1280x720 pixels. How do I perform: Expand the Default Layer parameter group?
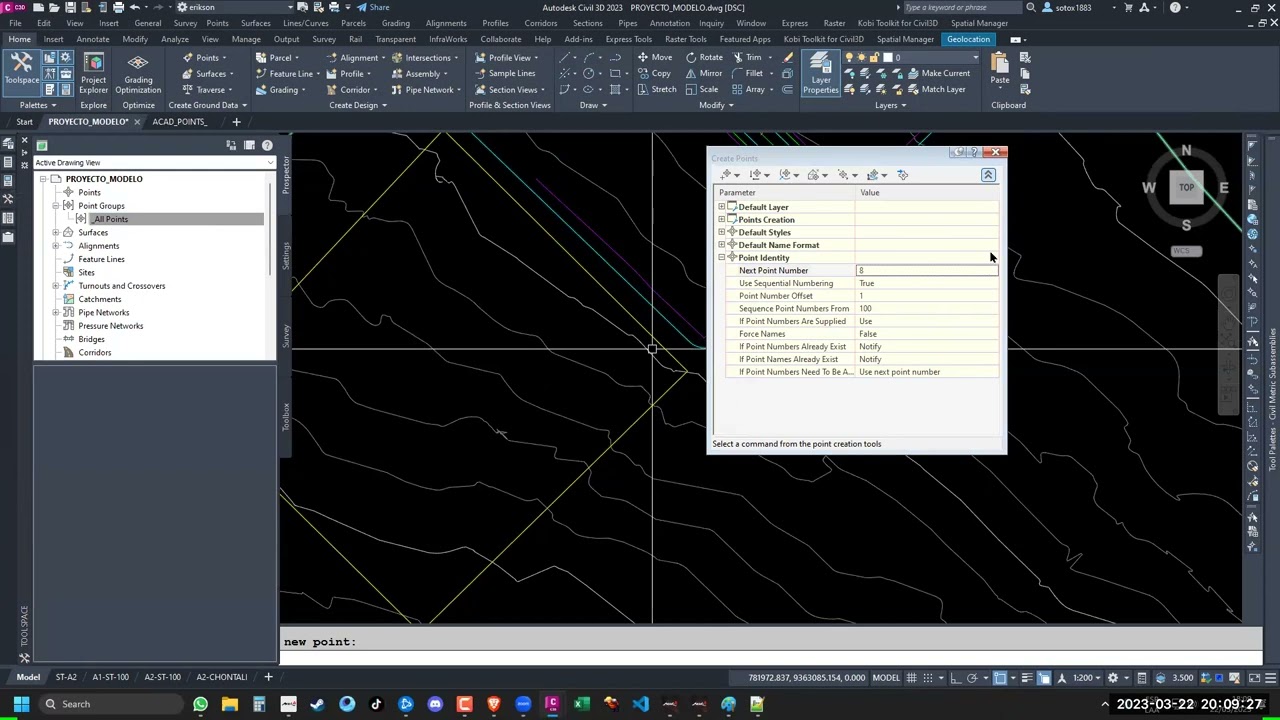pos(722,207)
